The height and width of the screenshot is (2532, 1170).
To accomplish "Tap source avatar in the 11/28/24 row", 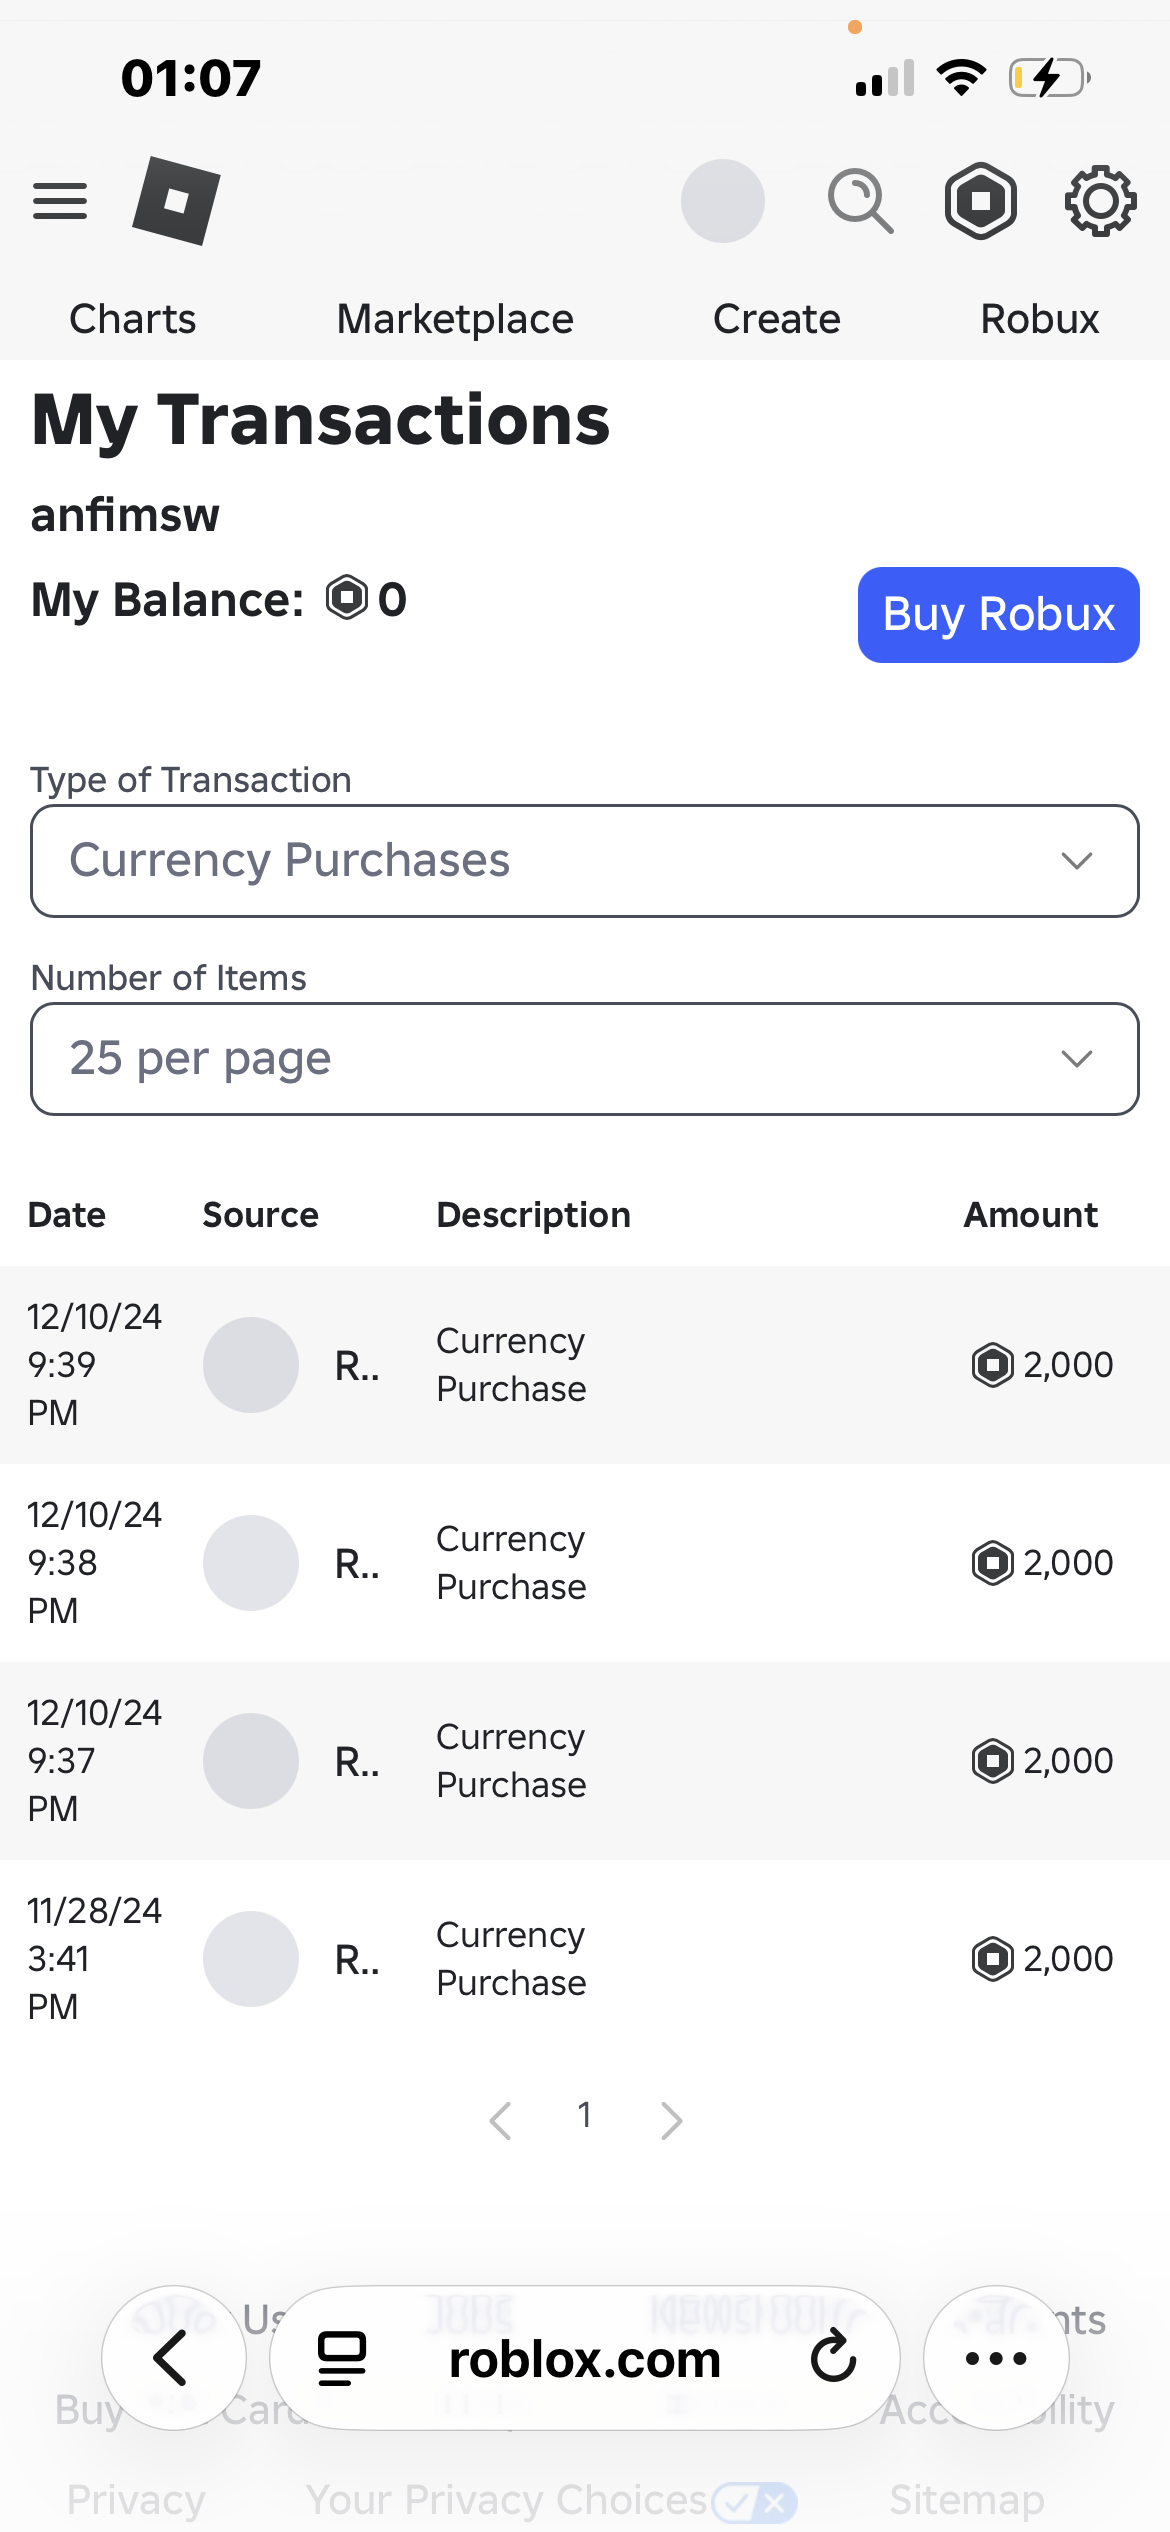I will click(251, 1959).
